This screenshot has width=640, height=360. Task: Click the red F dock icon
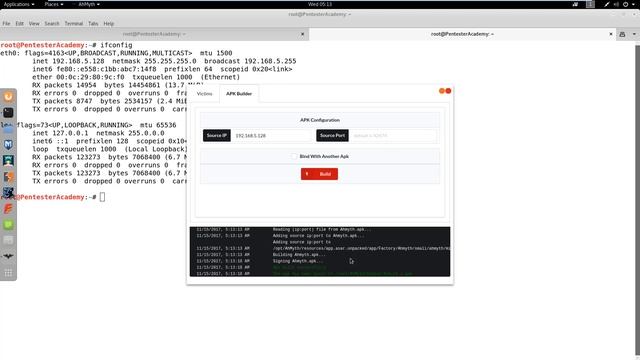point(8,209)
